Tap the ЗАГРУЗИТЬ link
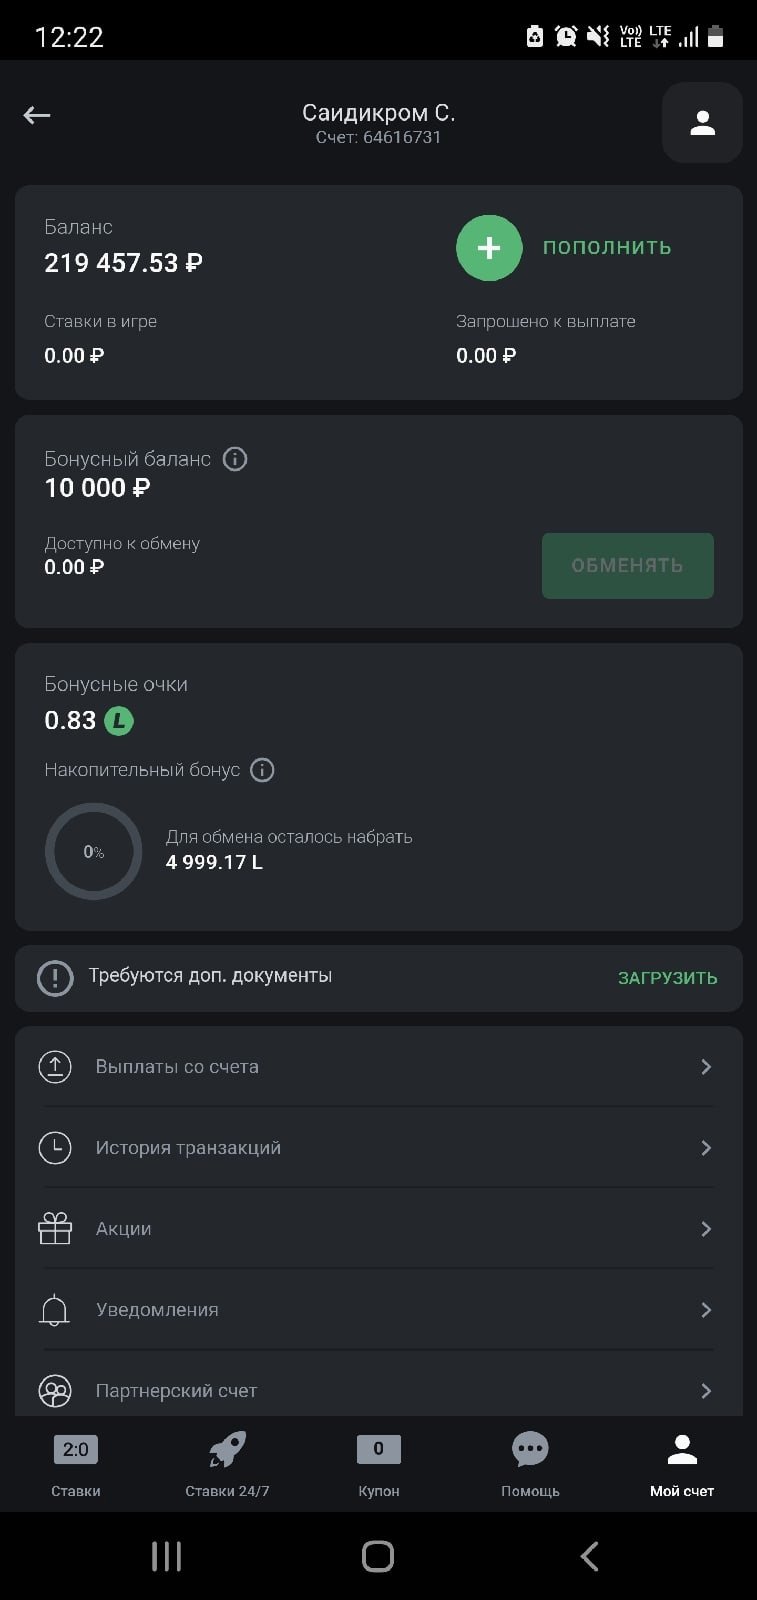This screenshot has width=757, height=1600. (x=667, y=978)
